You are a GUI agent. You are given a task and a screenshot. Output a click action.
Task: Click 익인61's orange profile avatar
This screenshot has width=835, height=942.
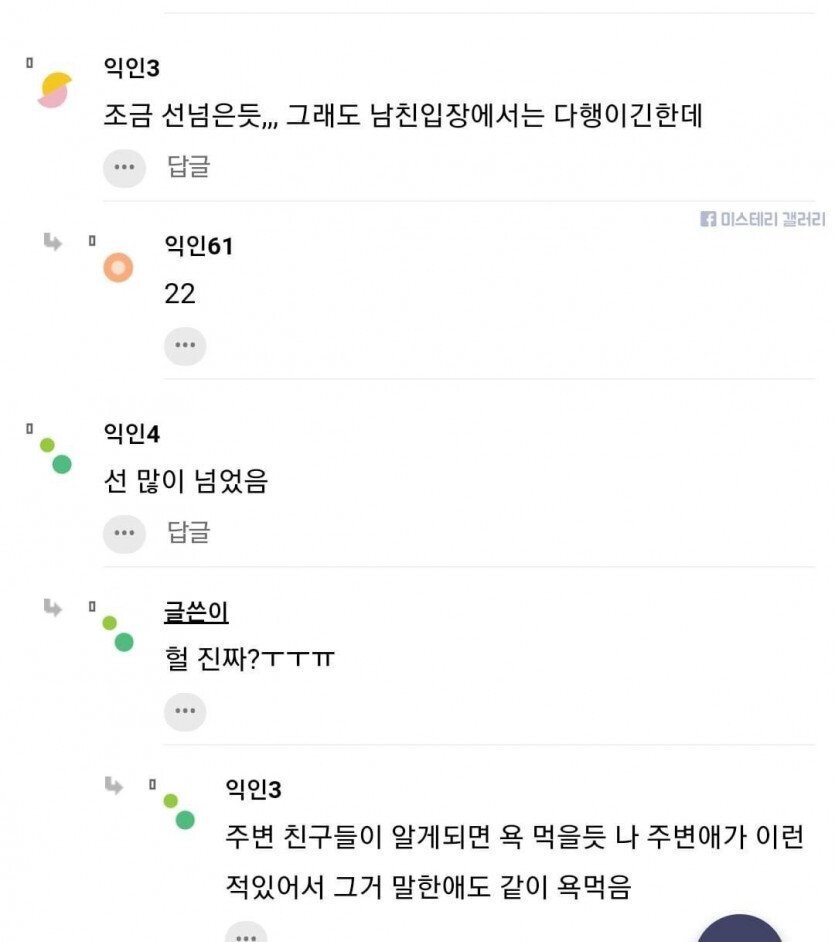click(x=118, y=269)
